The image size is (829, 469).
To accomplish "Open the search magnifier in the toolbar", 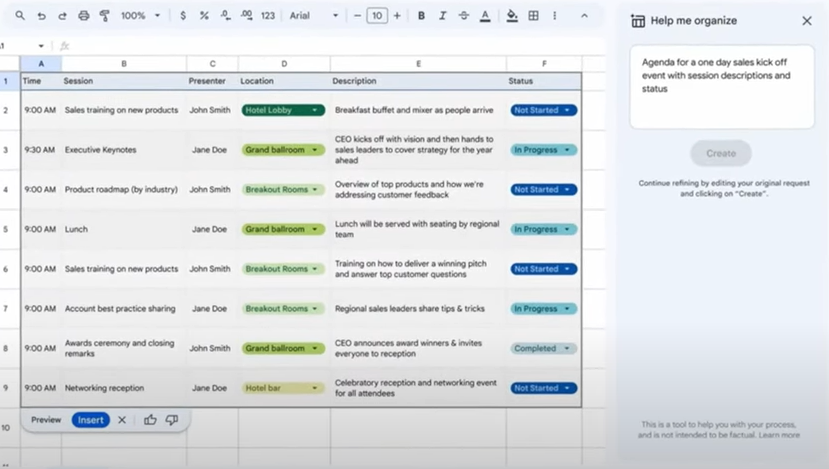I will click(x=20, y=16).
